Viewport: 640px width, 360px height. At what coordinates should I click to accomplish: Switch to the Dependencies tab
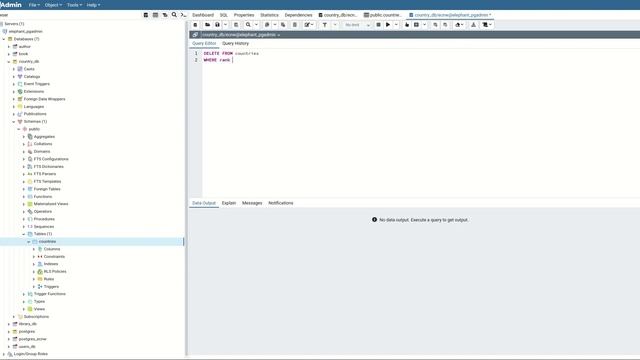(298, 15)
